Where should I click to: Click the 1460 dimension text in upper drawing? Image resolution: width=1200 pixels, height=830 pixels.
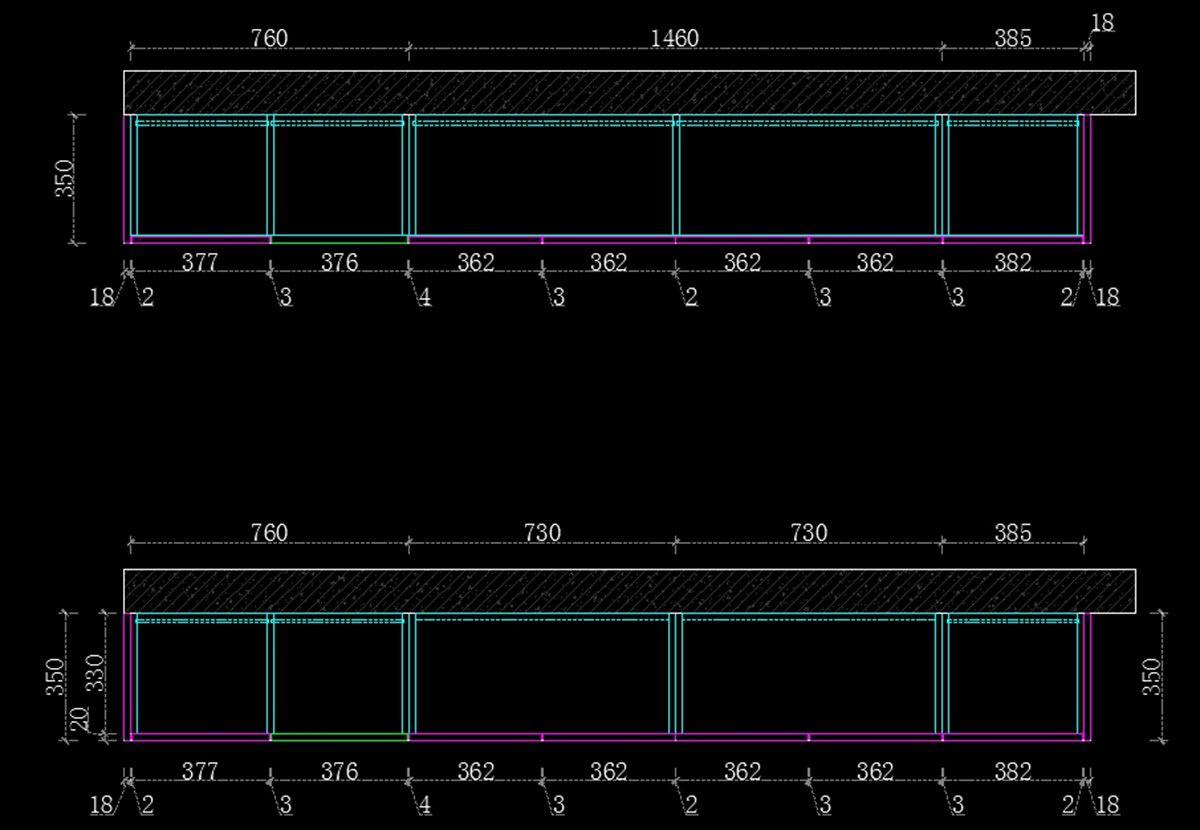click(674, 38)
